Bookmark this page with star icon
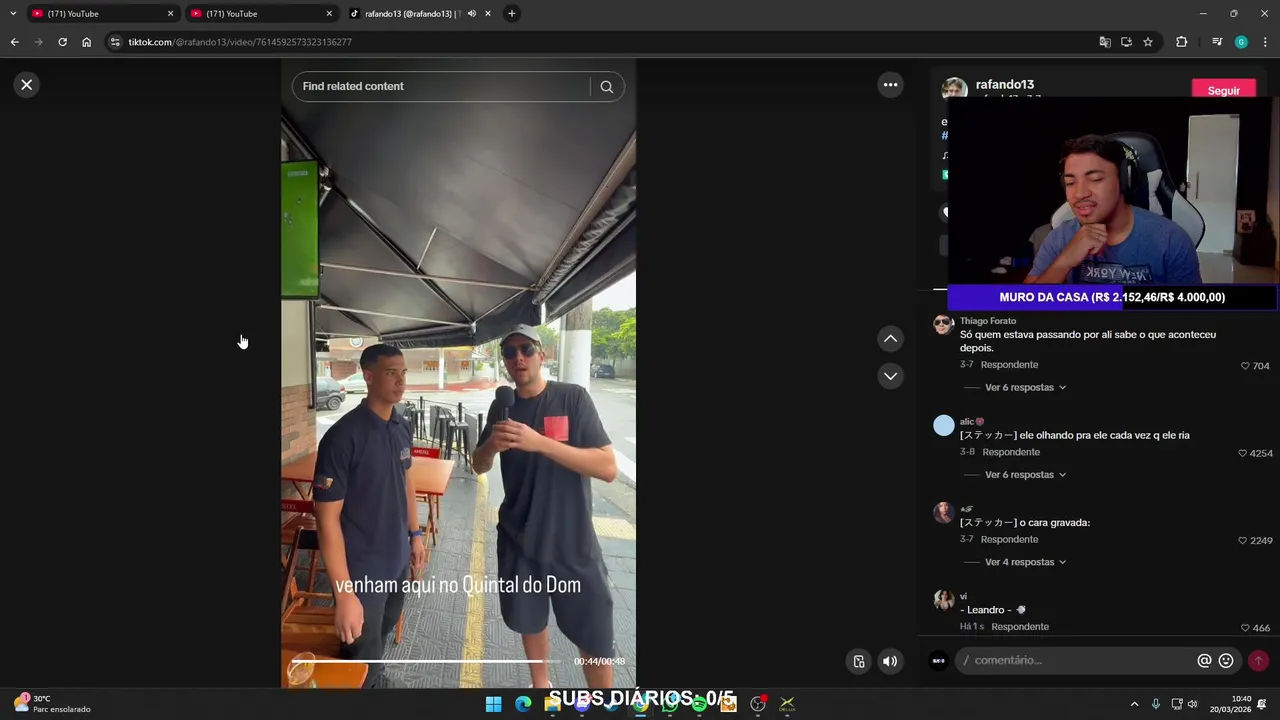The width and height of the screenshot is (1280, 720). click(1148, 42)
